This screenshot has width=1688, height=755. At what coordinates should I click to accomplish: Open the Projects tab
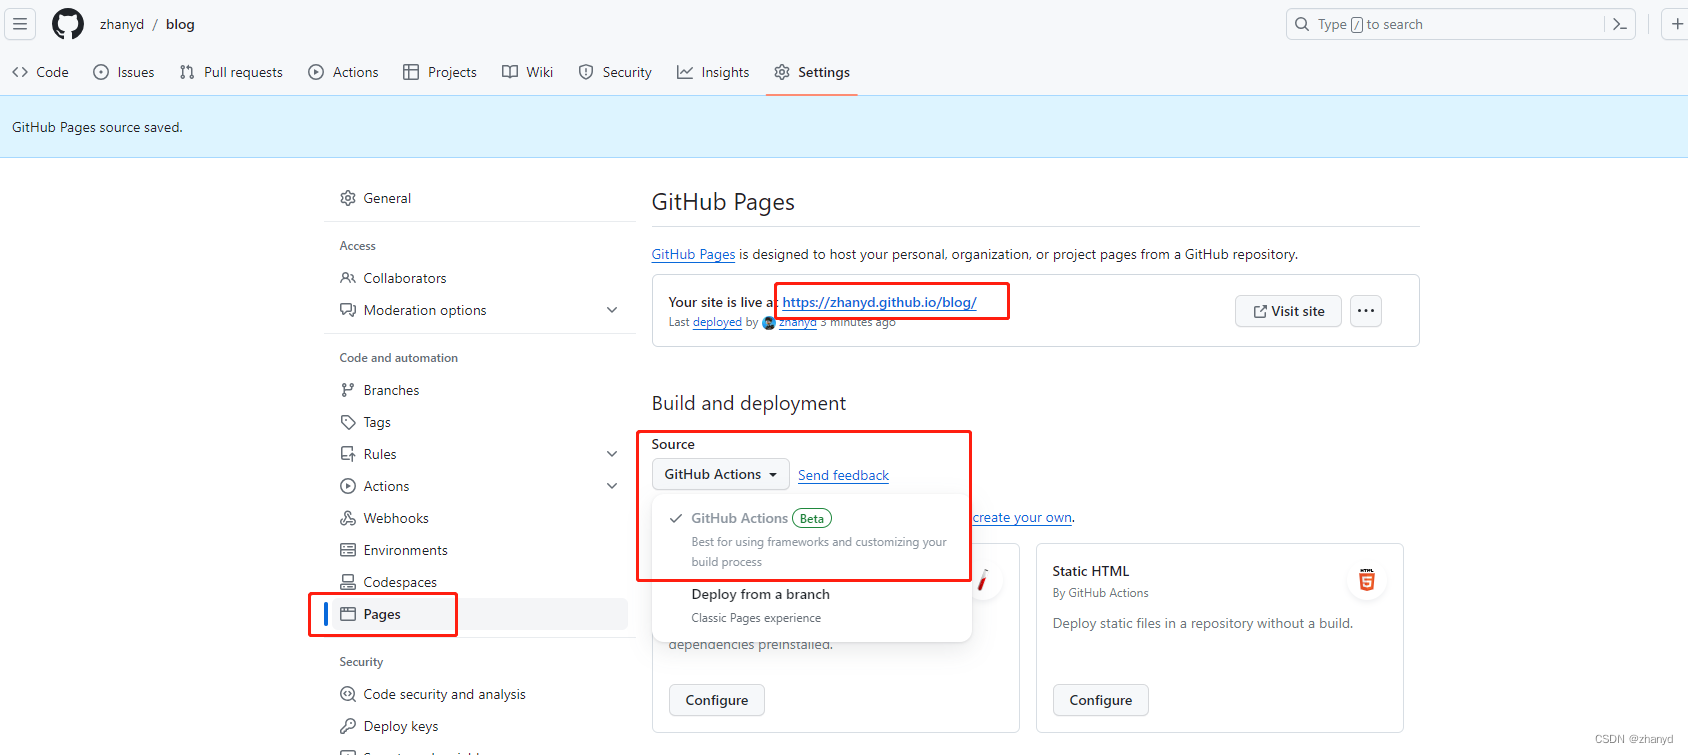pyautogui.click(x=440, y=72)
